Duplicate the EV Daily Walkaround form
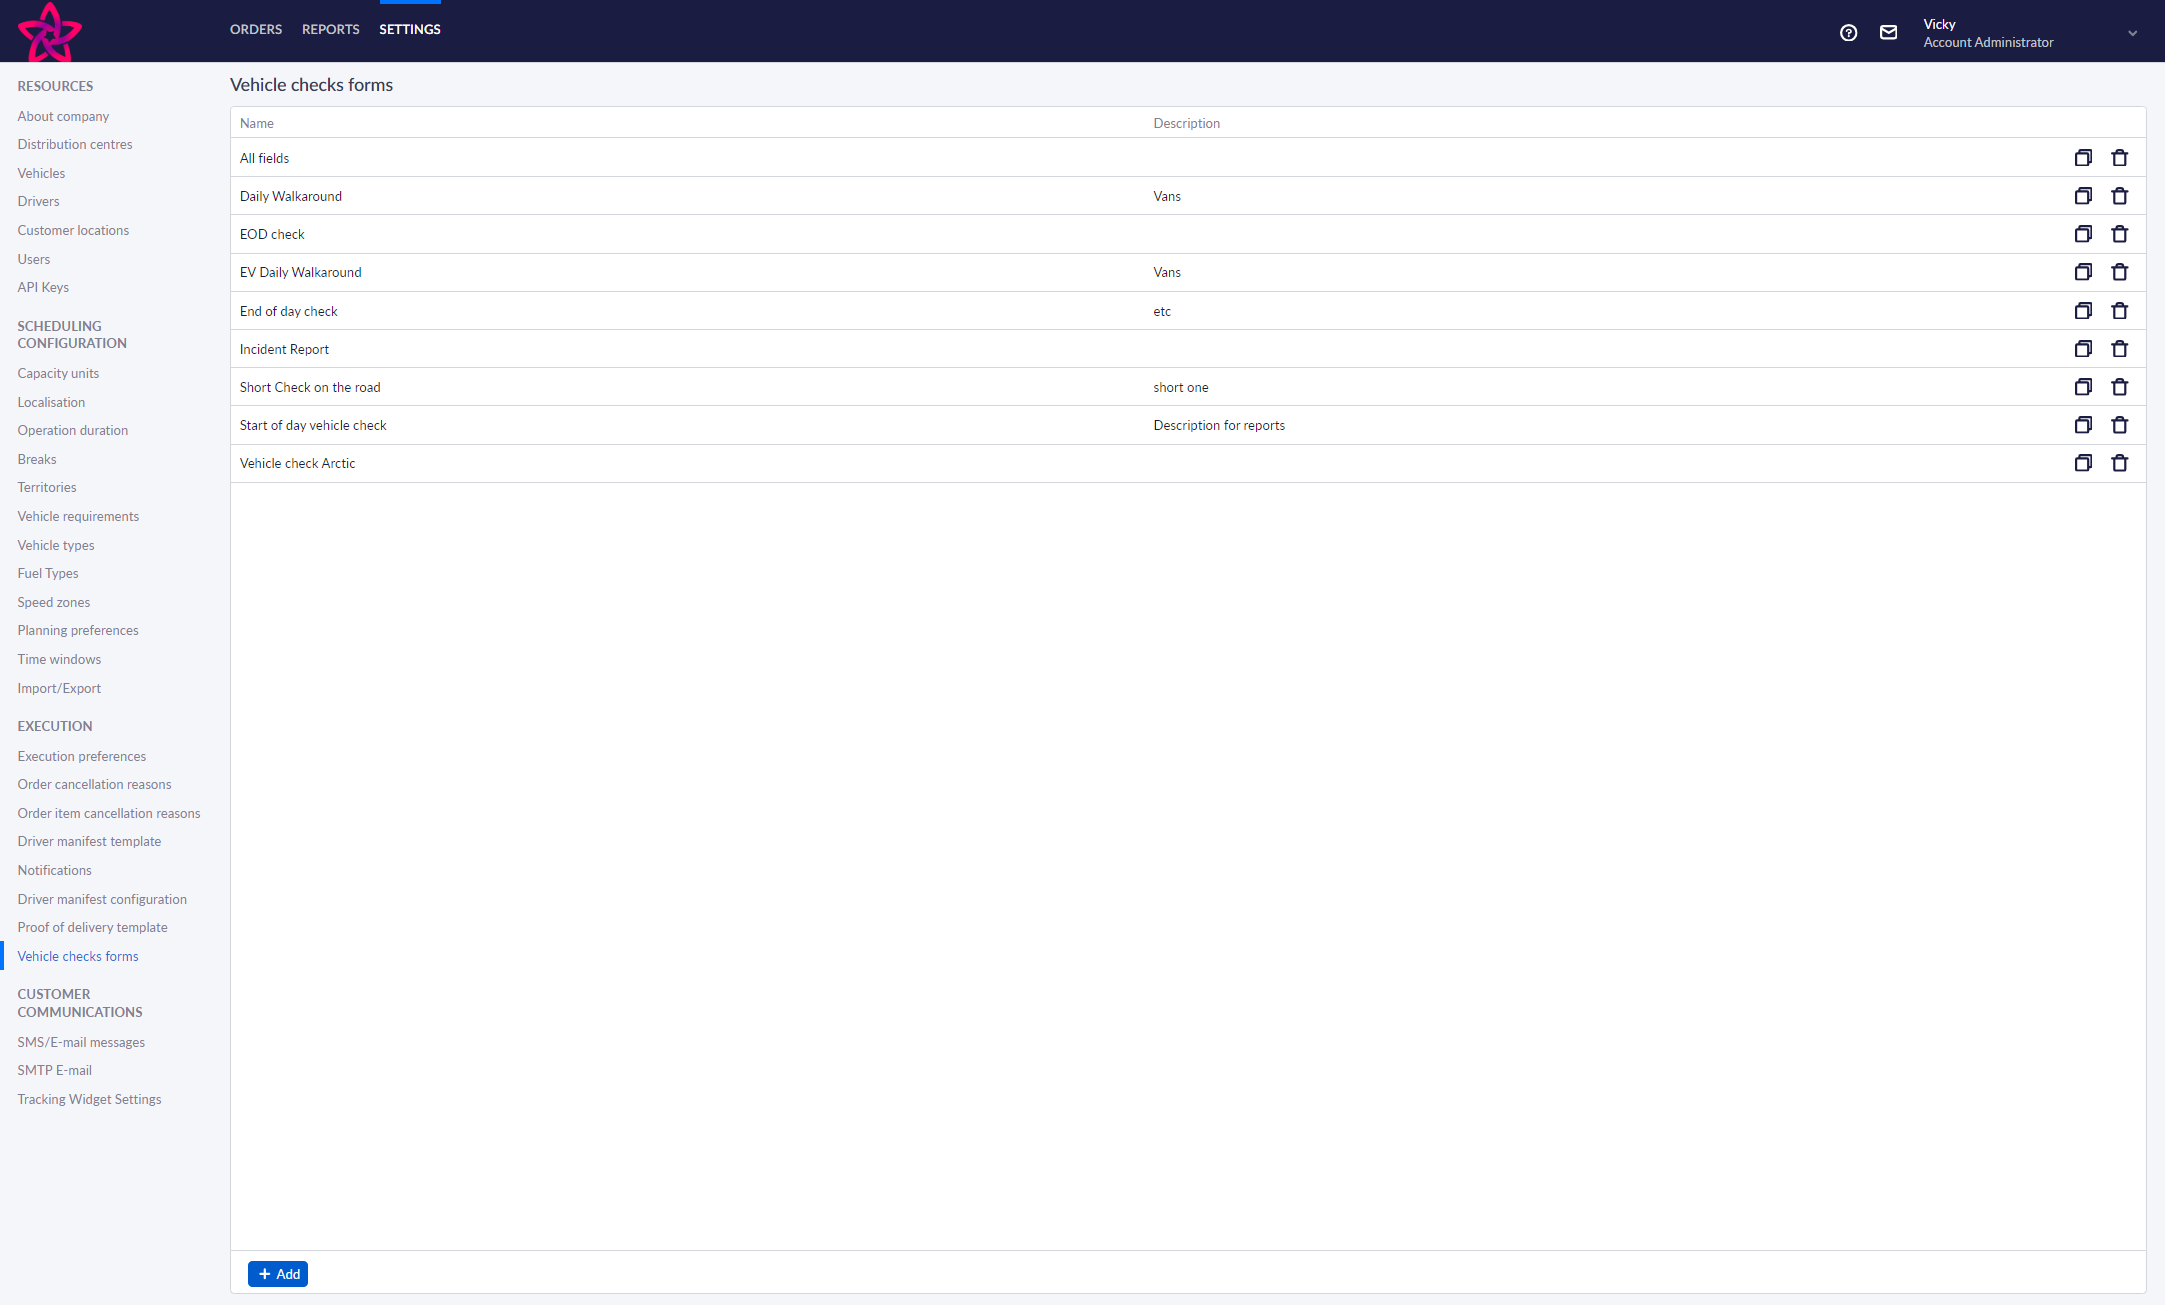The height and width of the screenshot is (1305, 2165). coord(2083,272)
